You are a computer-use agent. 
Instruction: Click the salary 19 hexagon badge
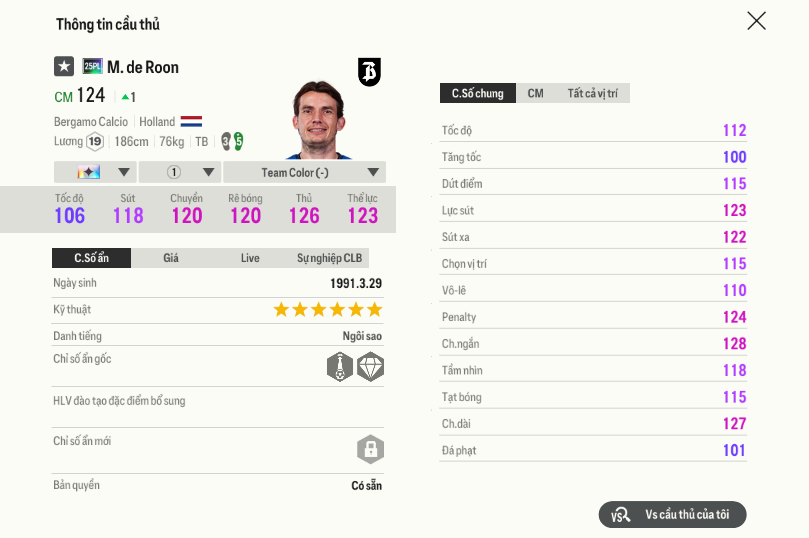point(95,141)
